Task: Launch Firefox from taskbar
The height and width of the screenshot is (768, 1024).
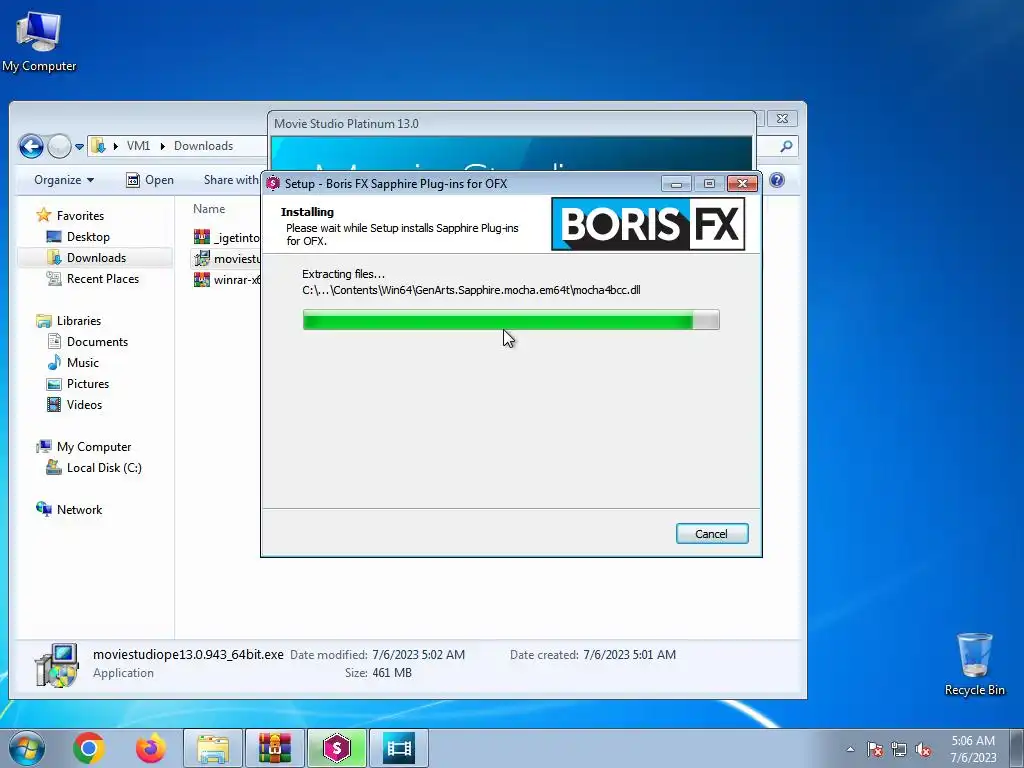Action: point(150,748)
